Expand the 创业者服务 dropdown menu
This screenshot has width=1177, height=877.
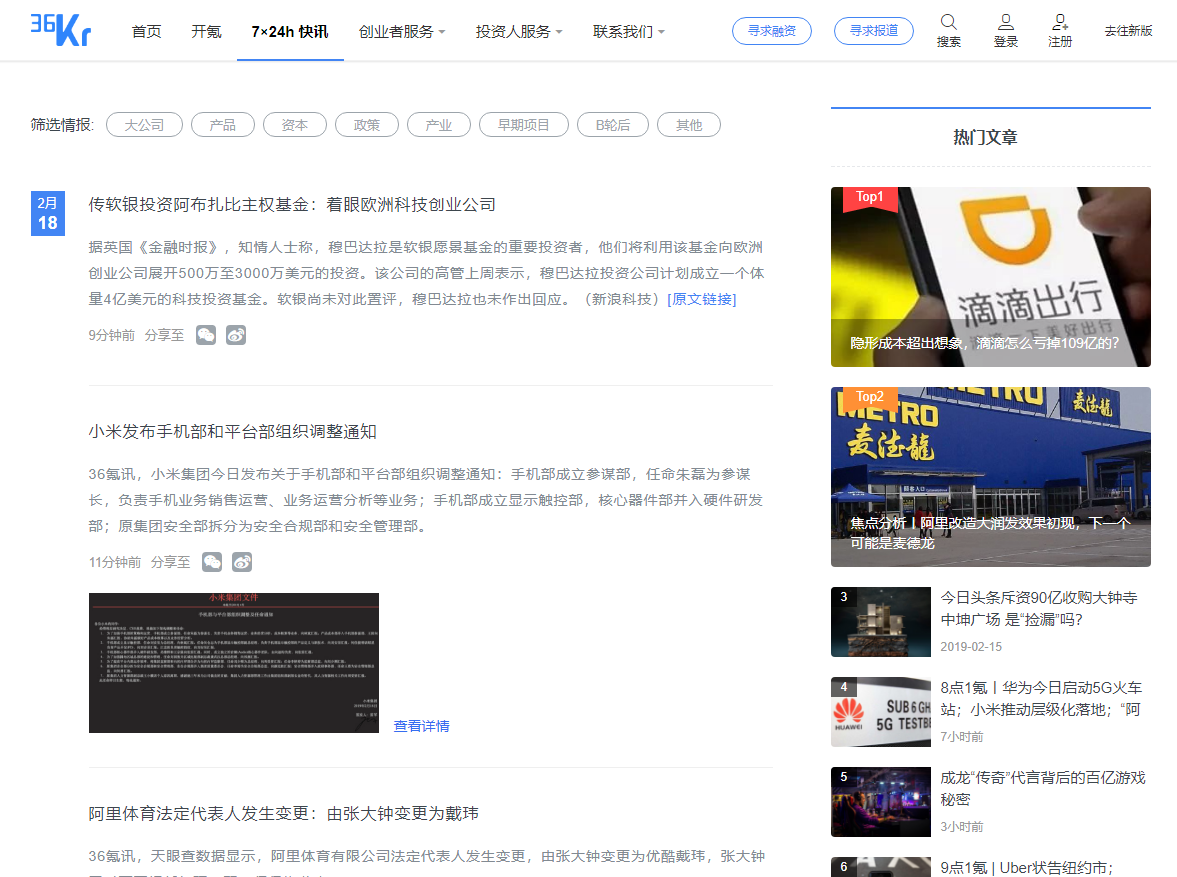[x=402, y=32]
